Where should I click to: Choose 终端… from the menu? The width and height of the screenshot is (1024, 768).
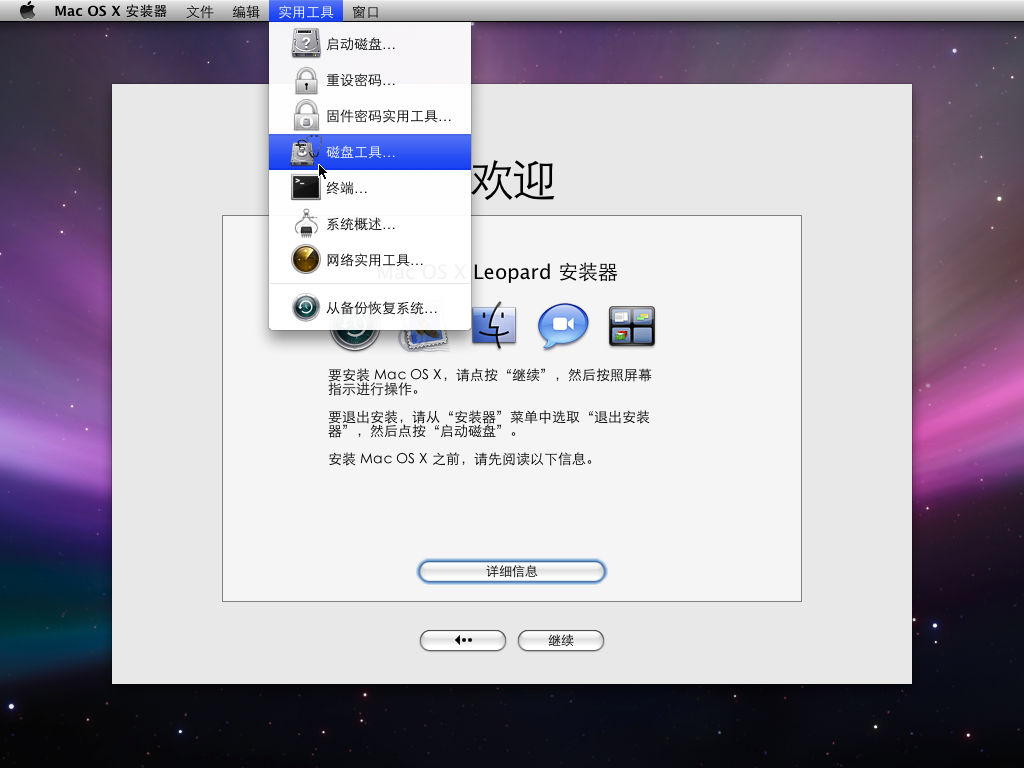pos(370,188)
